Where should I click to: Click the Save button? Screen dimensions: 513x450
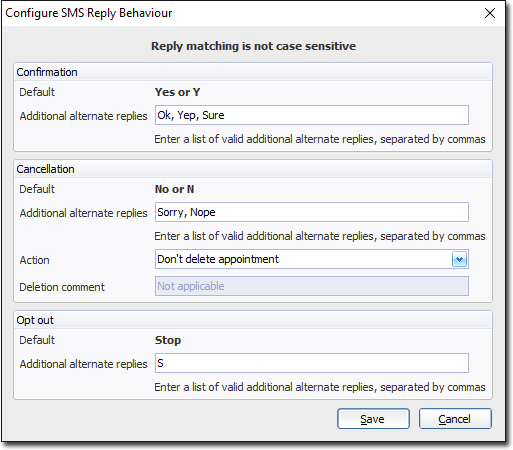[x=373, y=419]
